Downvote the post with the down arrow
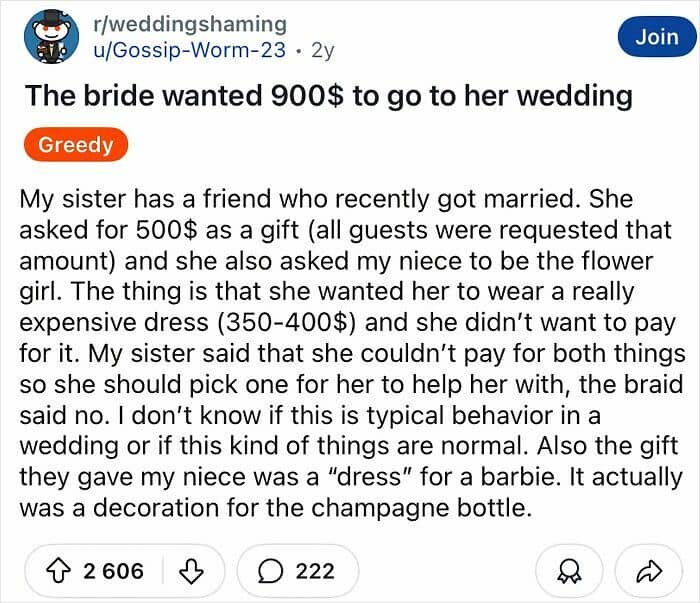 tap(191, 571)
